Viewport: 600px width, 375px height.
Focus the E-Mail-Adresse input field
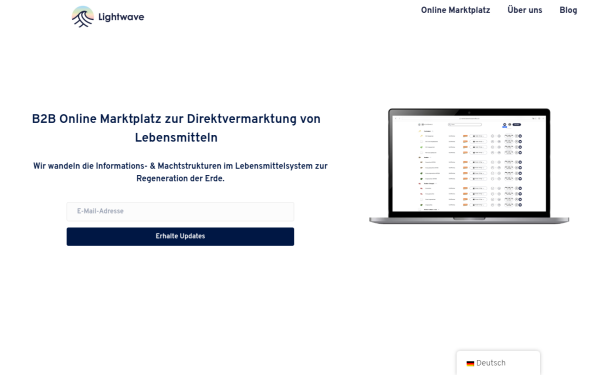(x=180, y=212)
